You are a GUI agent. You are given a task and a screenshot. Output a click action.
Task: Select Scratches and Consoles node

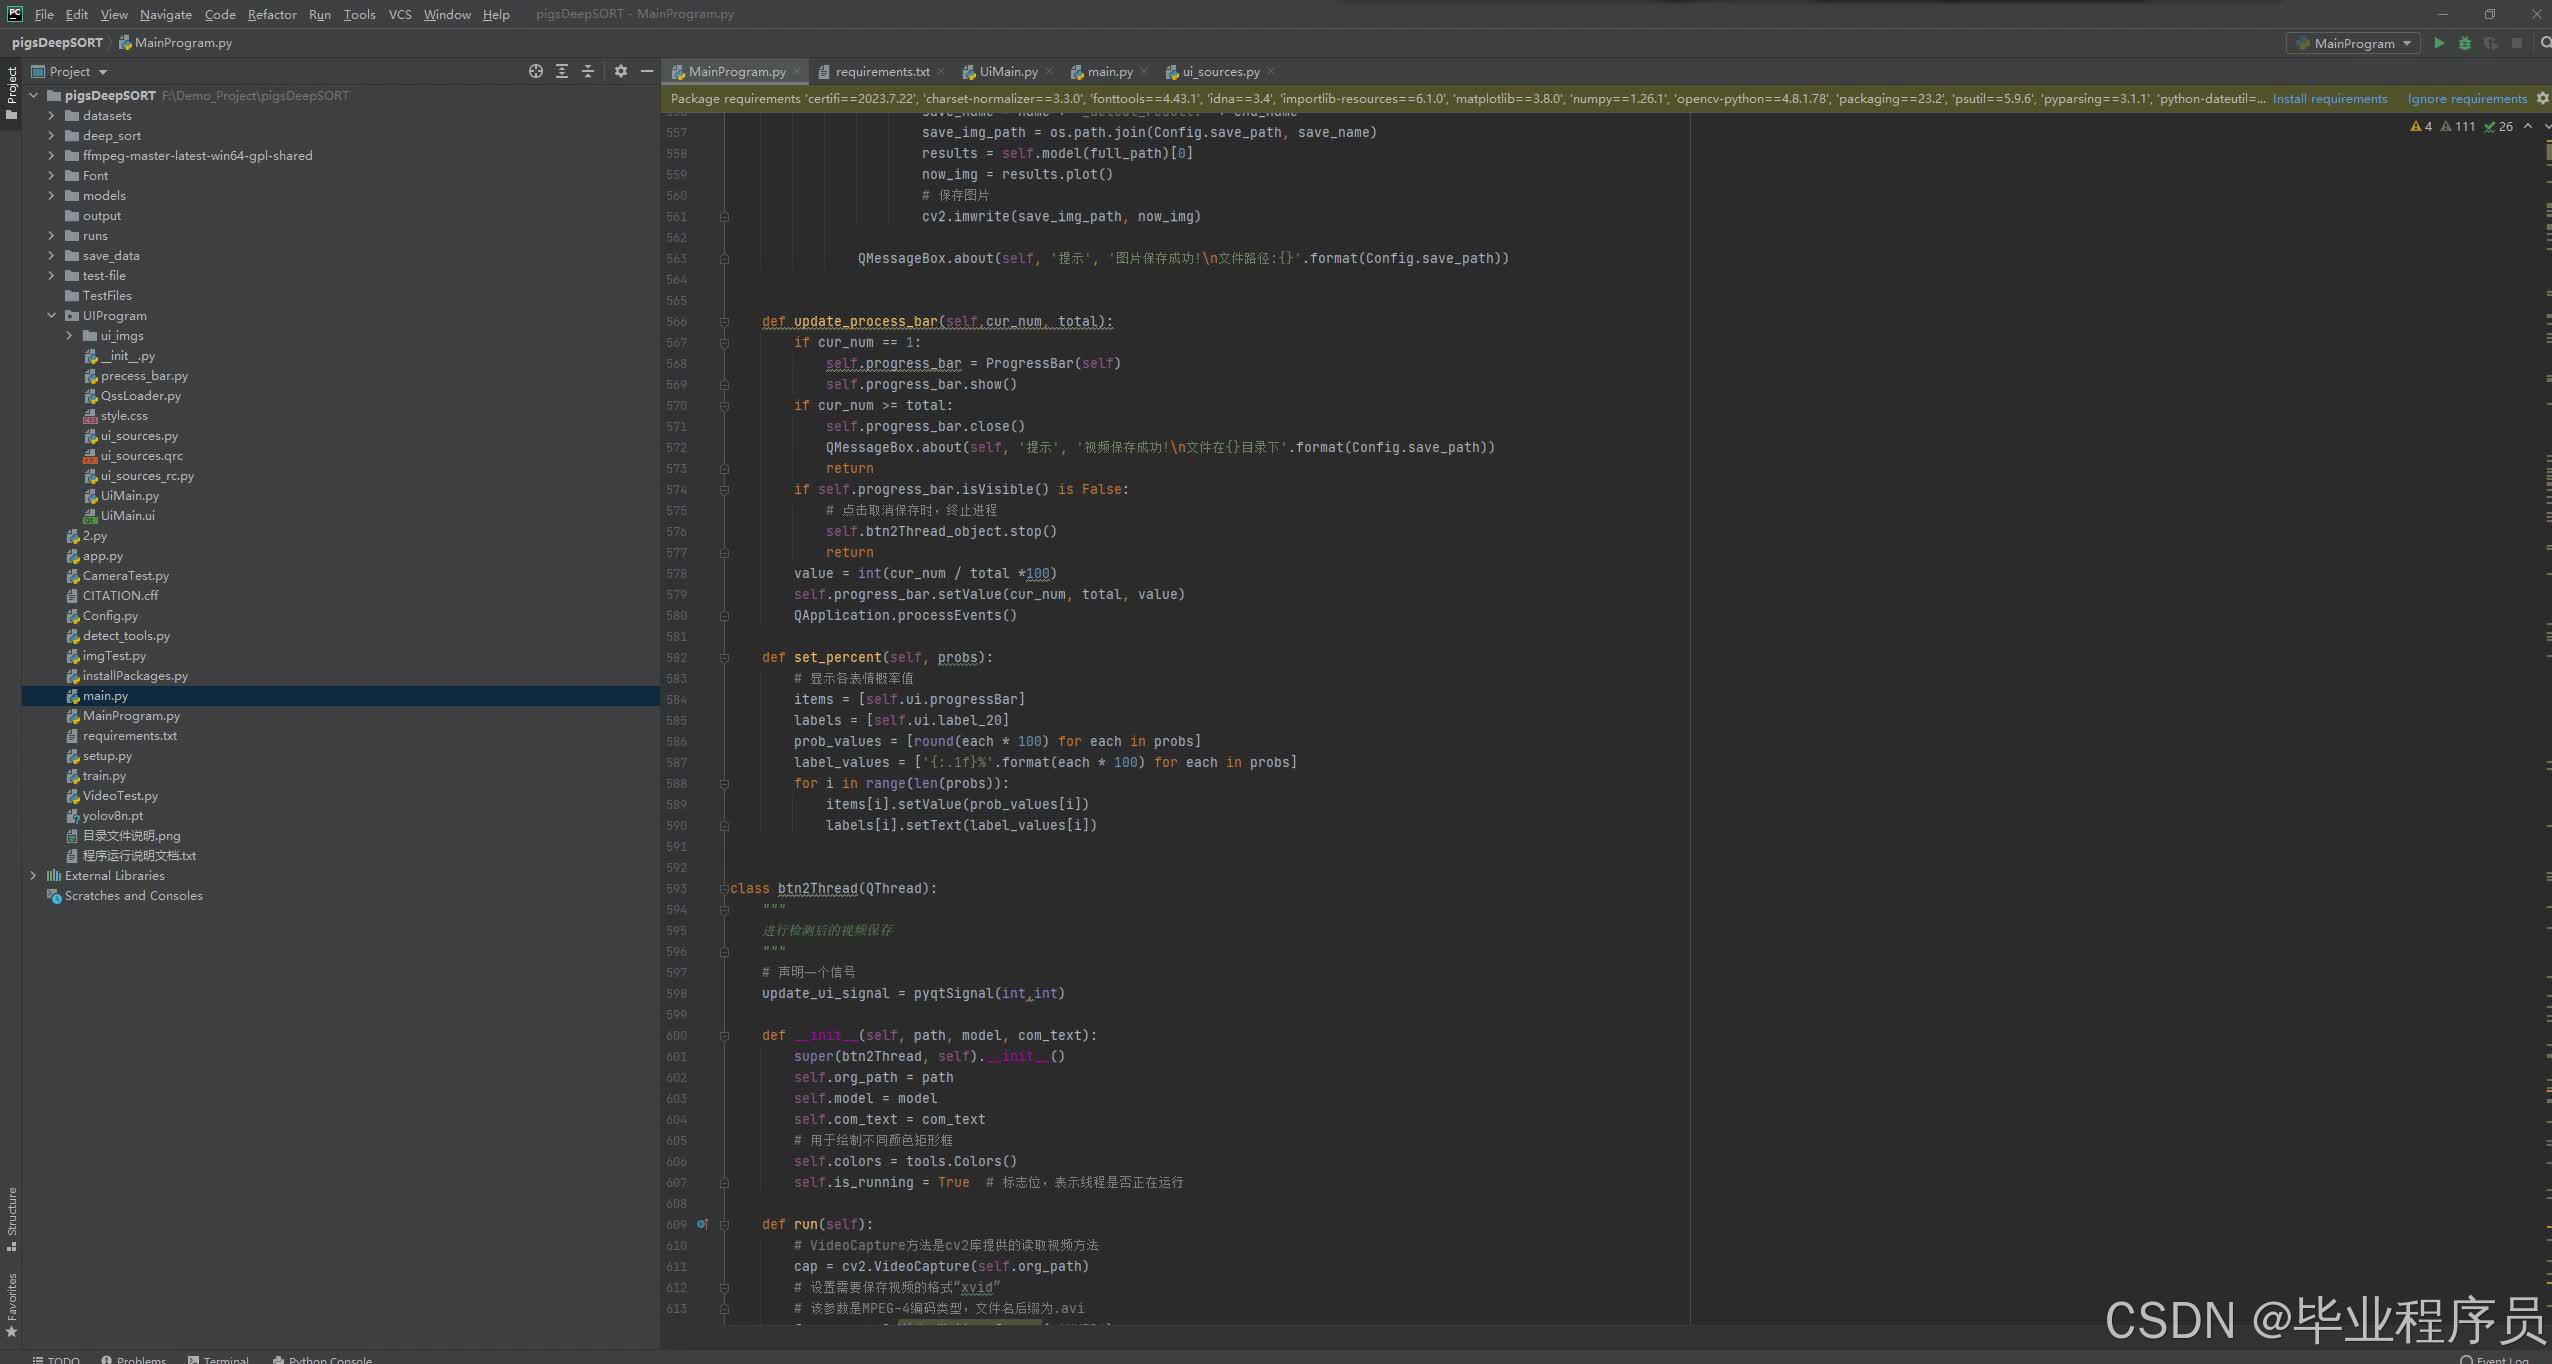[x=133, y=896]
